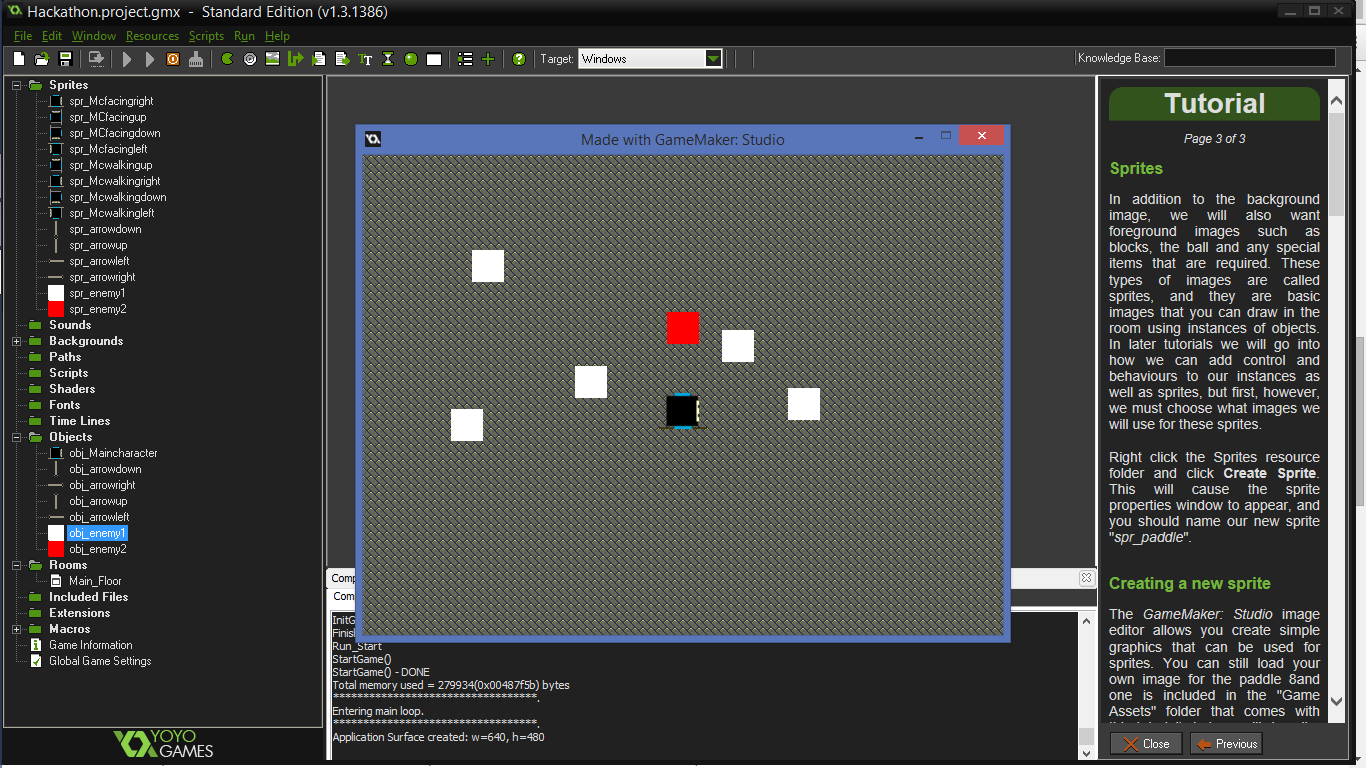Click the black main character in game window
This screenshot has height=768, width=1366.
coord(681,411)
